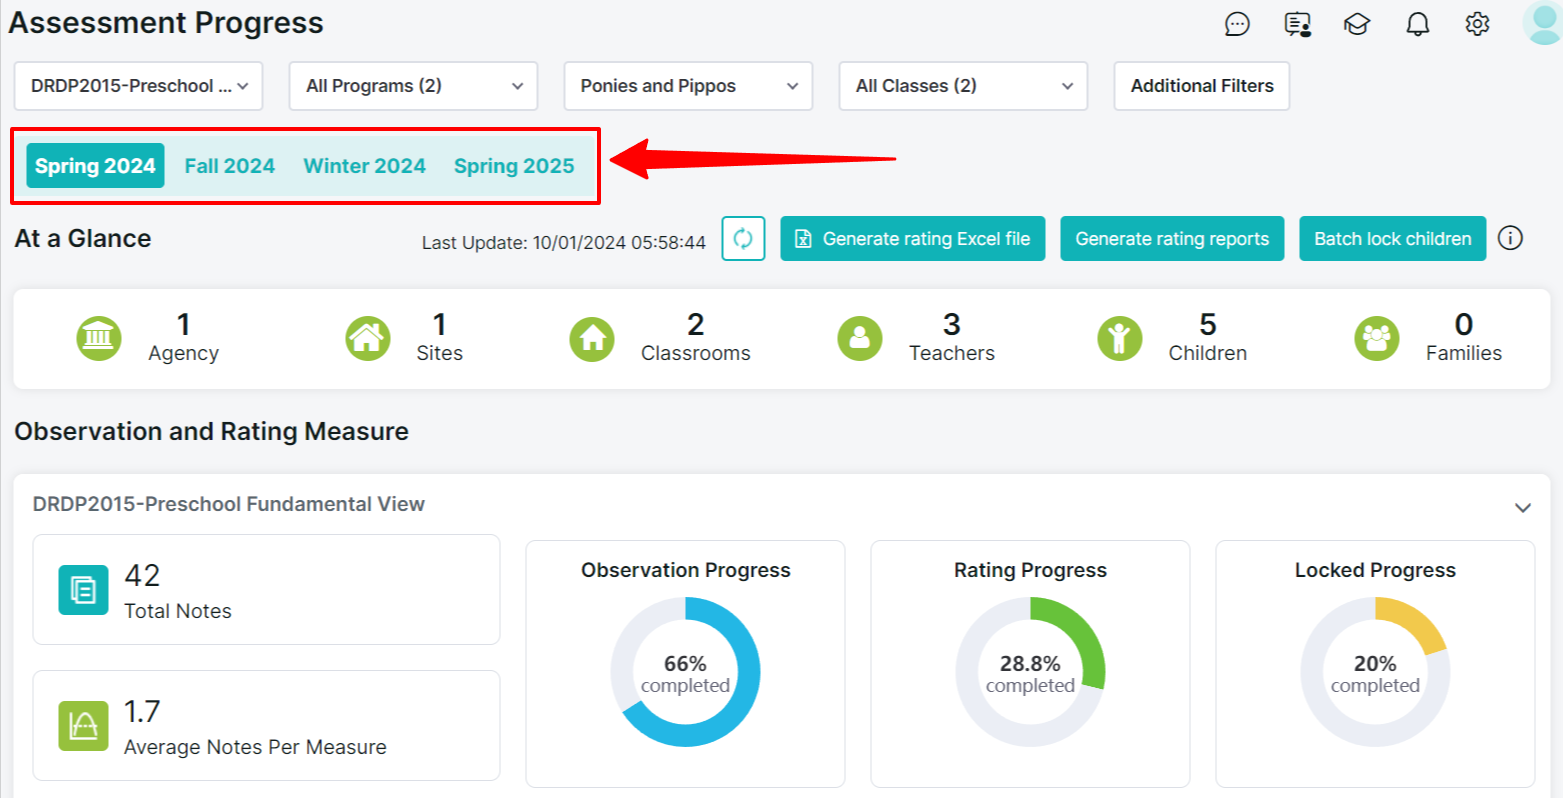This screenshot has height=798, width=1563.
Task: Click the Total Notes document icon
Action: pos(83,590)
